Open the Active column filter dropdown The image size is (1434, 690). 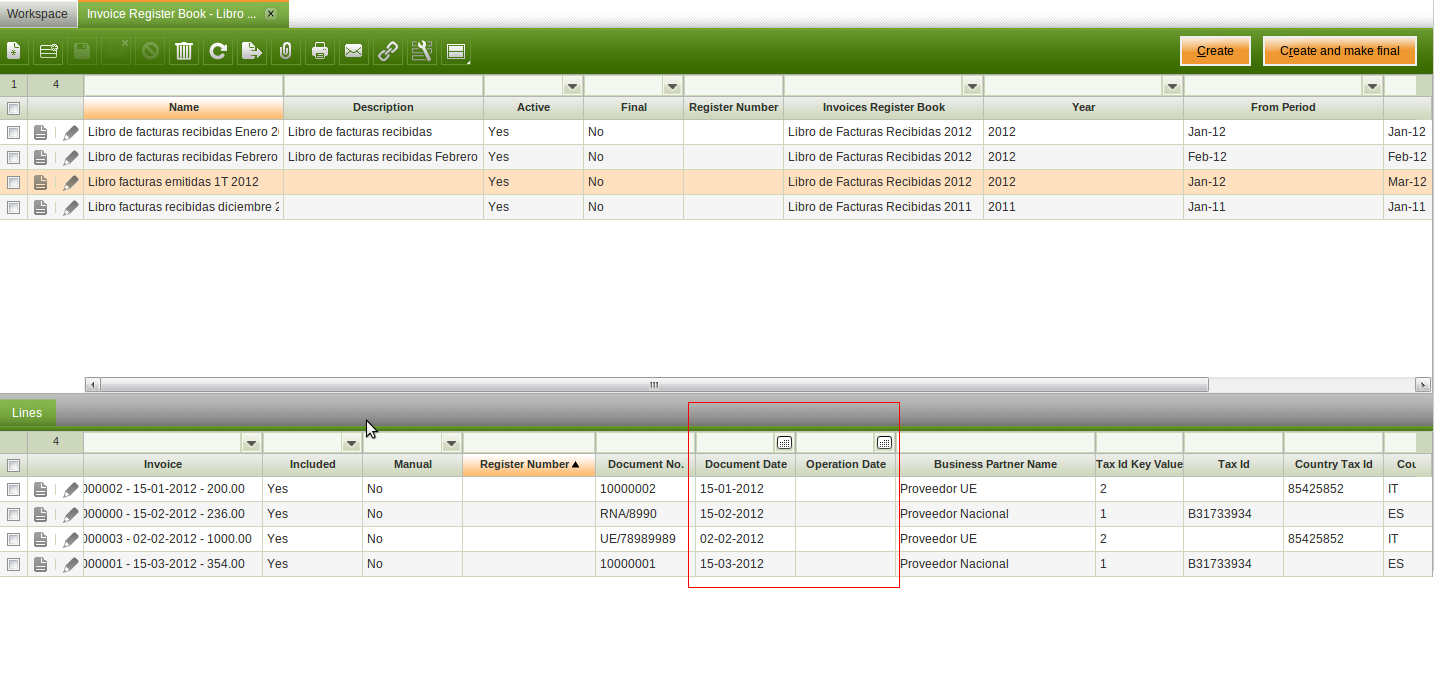(572, 87)
